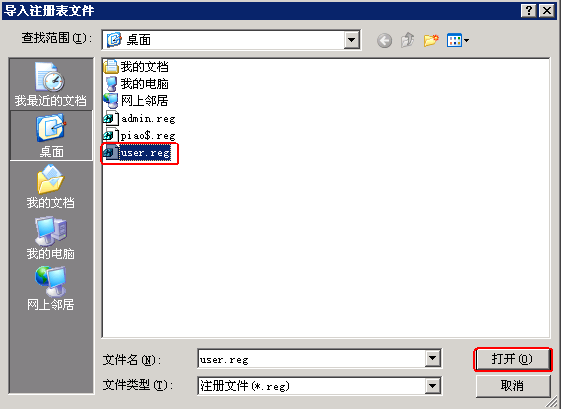Create a new folder via toolbar icon
The image size is (561, 409).
[431, 40]
